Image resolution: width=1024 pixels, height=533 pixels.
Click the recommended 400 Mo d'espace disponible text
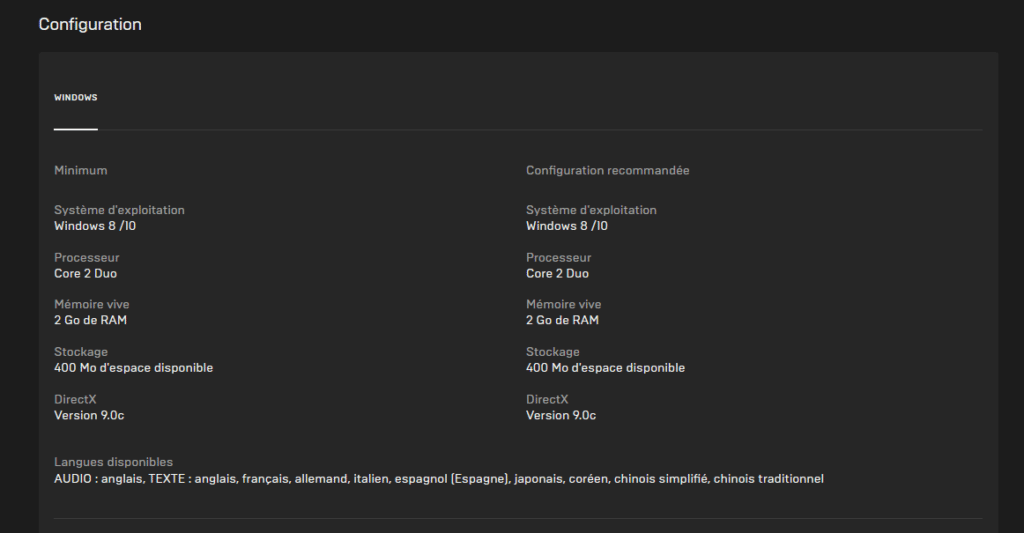tap(605, 368)
